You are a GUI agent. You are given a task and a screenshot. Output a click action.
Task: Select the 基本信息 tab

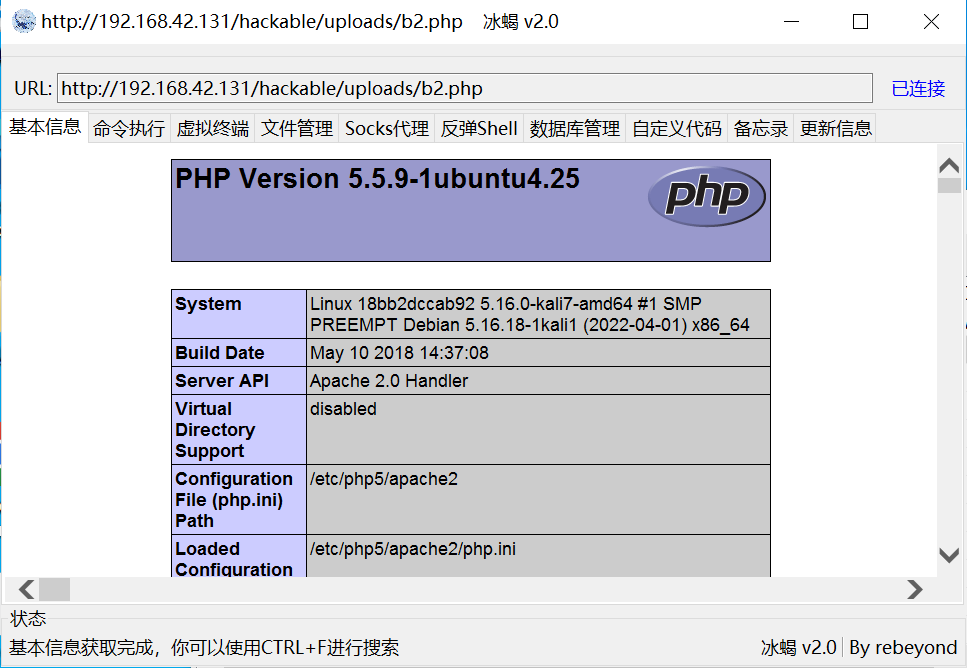click(x=45, y=127)
